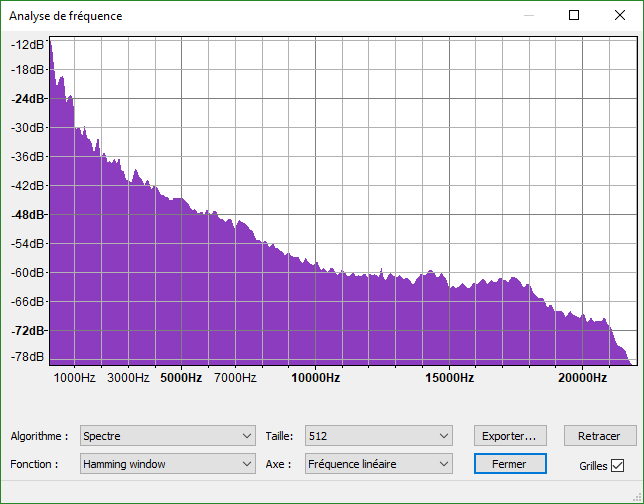Open the Axe dropdown showing Fréquence linéaire

click(x=379, y=463)
